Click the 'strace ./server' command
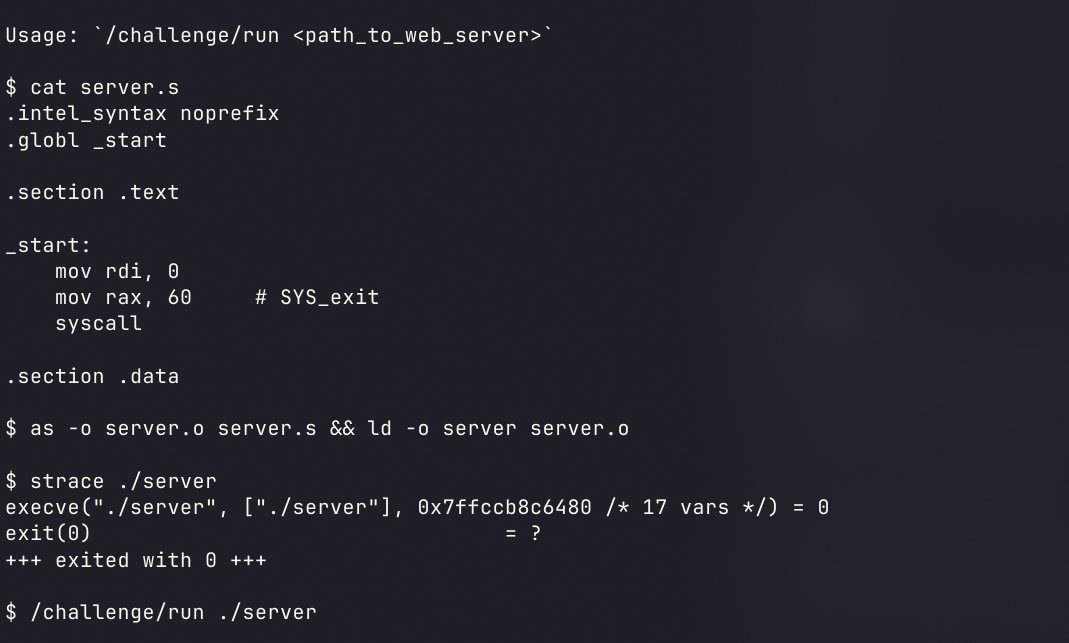 point(123,481)
